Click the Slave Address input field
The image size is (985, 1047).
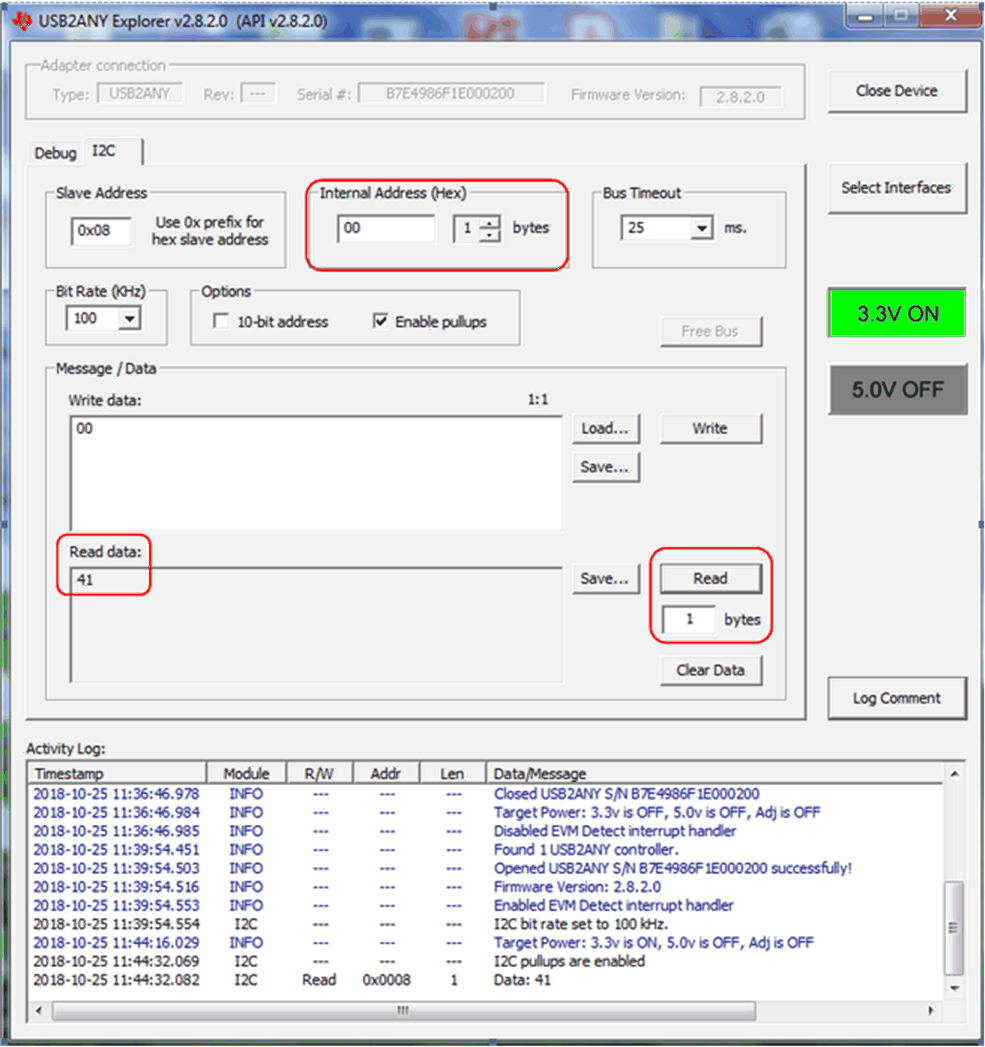click(100, 231)
